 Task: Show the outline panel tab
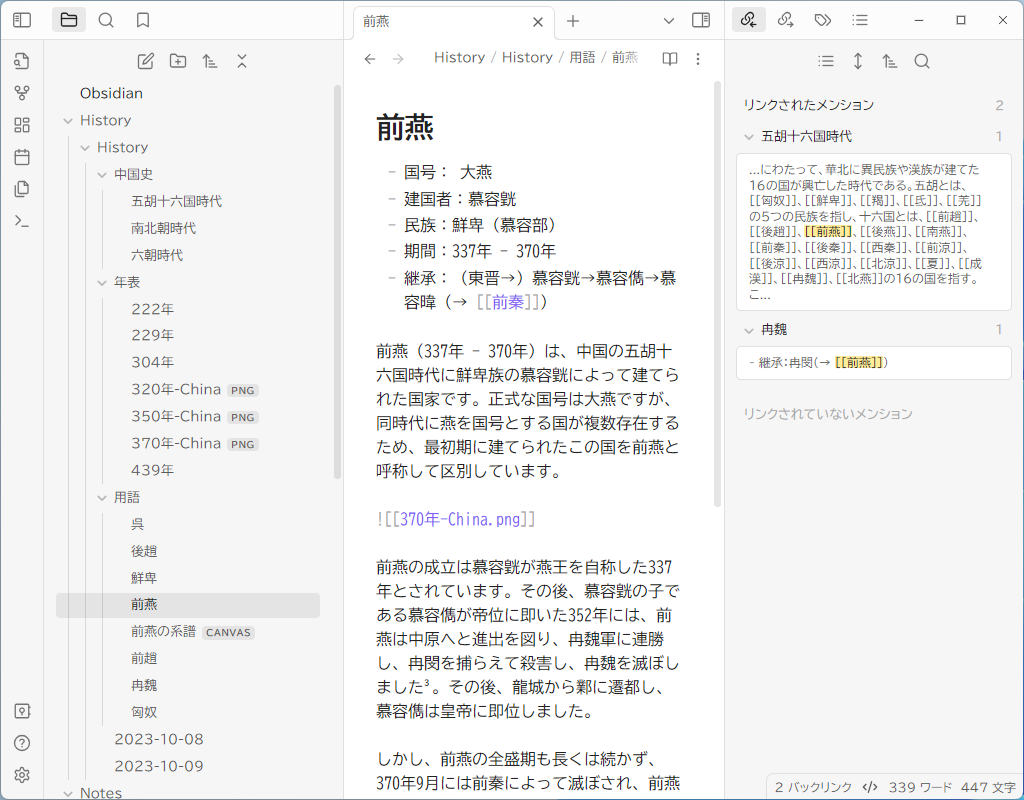tap(860, 20)
